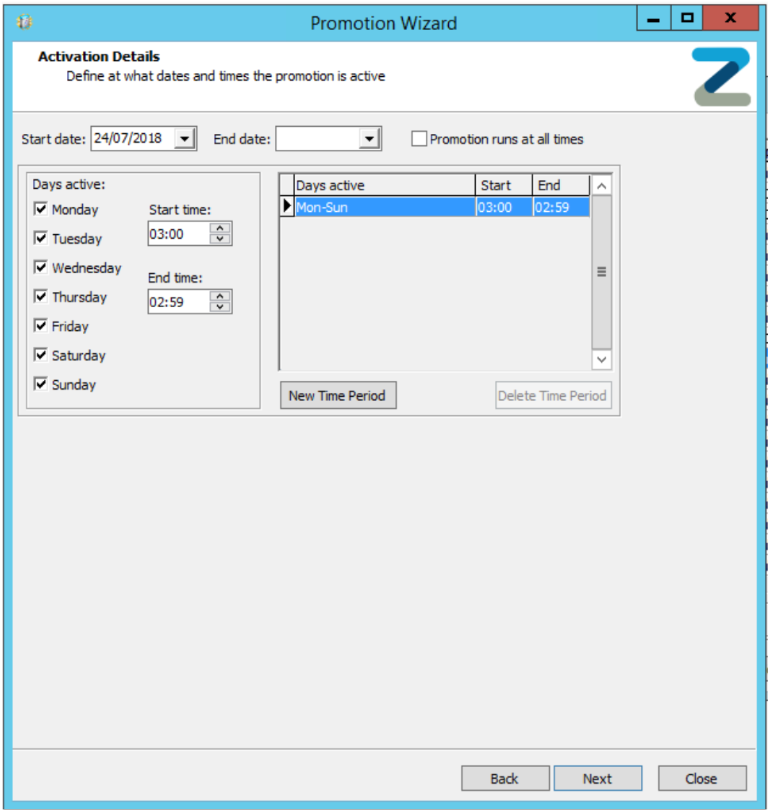The image size is (768, 812).
Task: Click the Promotion Wizard title bar icon
Action: click(x=25, y=21)
